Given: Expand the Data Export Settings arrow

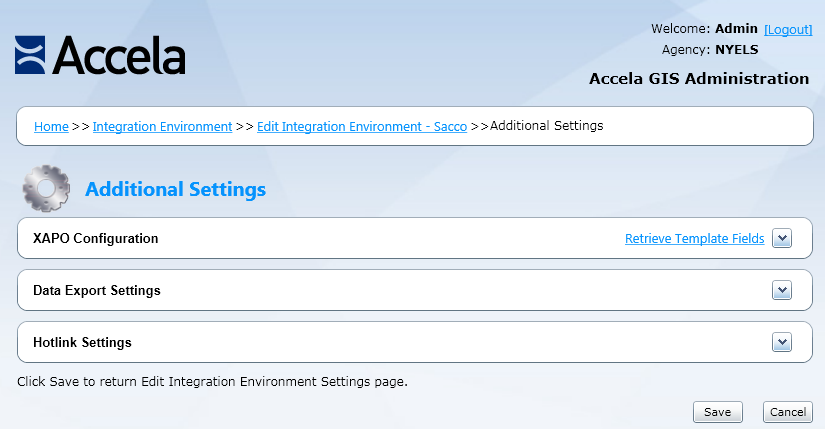Looking at the screenshot, I should pyautogui.click(x=782, y=290).
